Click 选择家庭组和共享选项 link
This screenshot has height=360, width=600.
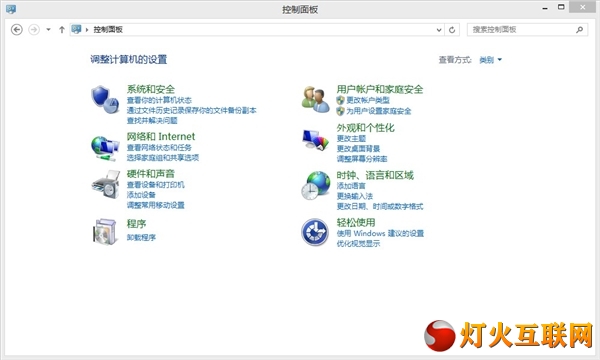click(x=163, y=157)
